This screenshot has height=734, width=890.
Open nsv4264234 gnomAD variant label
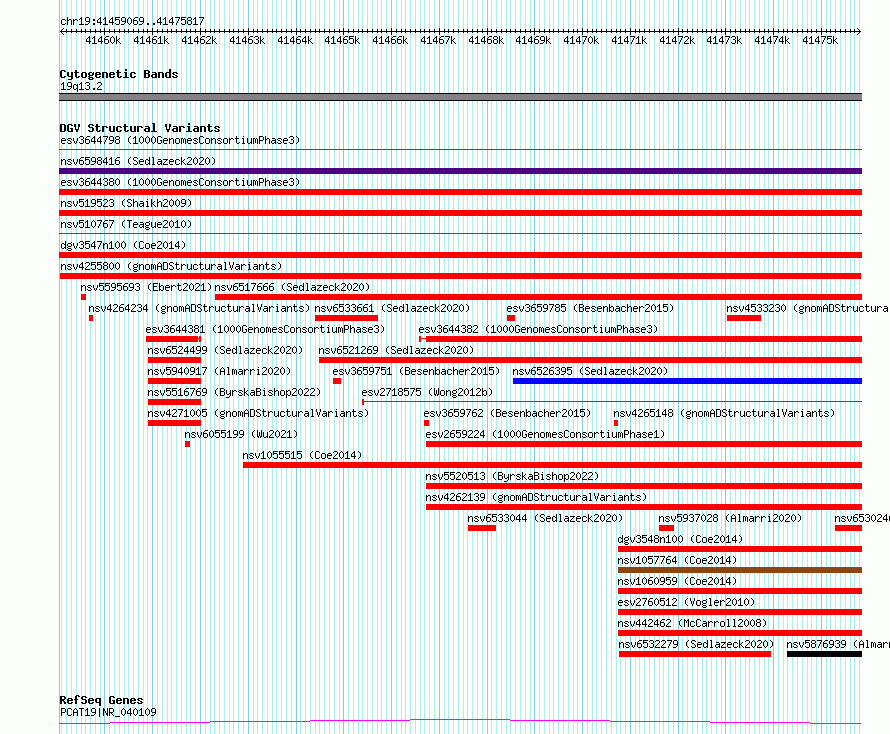tap(199, 308)
